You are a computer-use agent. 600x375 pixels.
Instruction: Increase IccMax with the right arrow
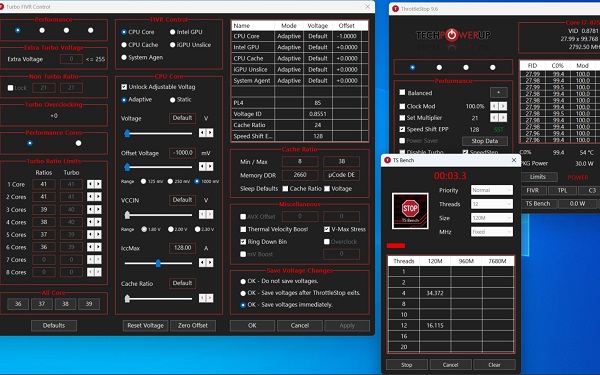tap(210, 262)
